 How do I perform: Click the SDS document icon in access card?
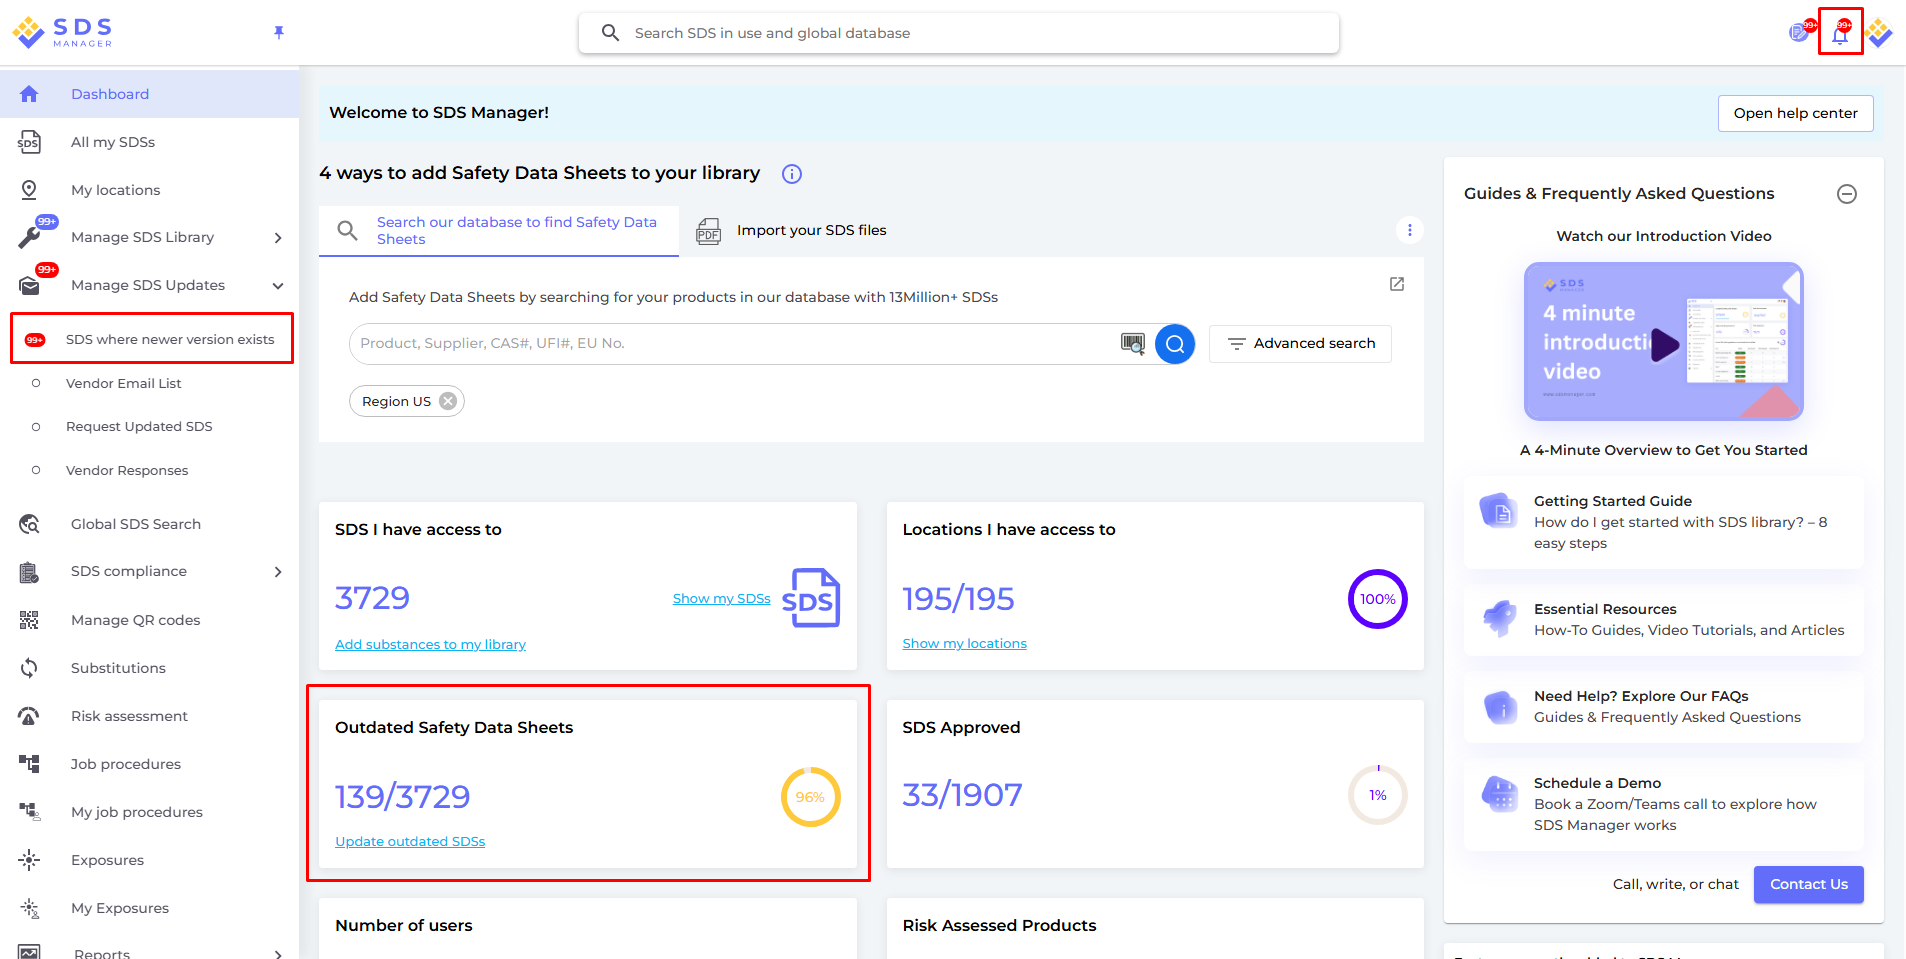(811, 598)
